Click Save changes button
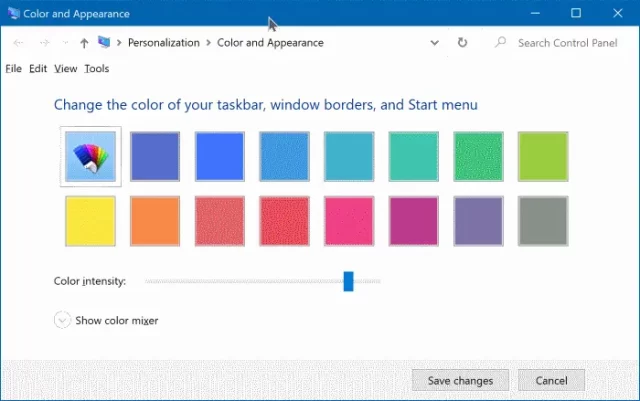The image size is (640, 401). click(460, 381)
